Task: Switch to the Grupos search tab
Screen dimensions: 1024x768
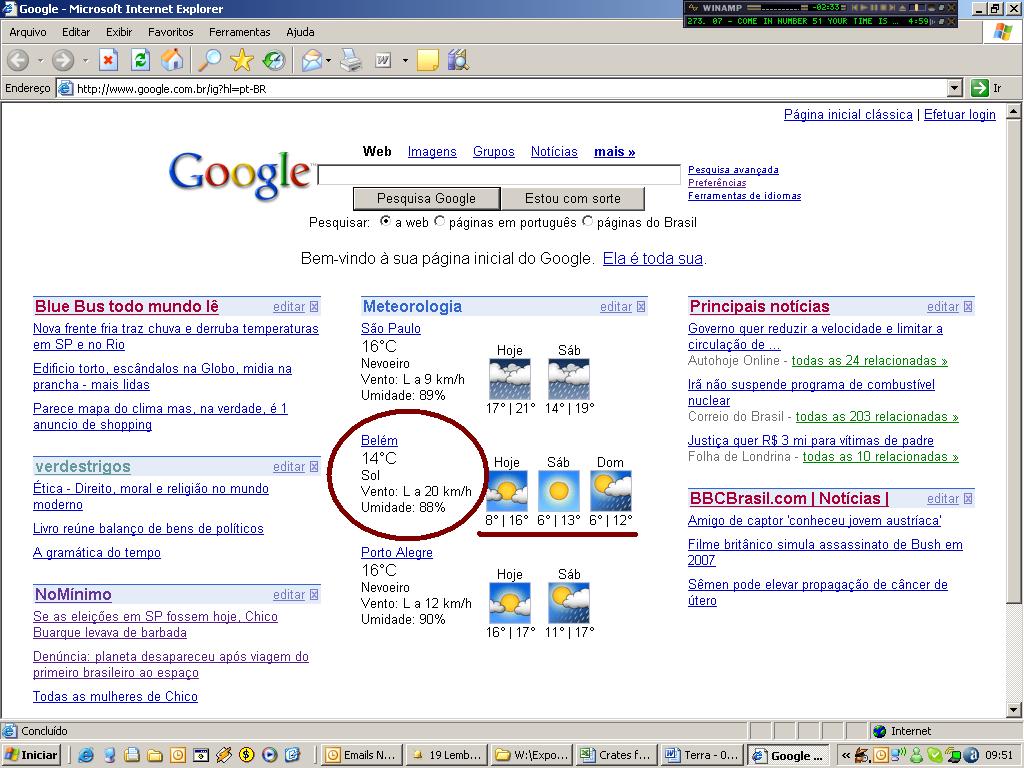Action: point(494,152)
